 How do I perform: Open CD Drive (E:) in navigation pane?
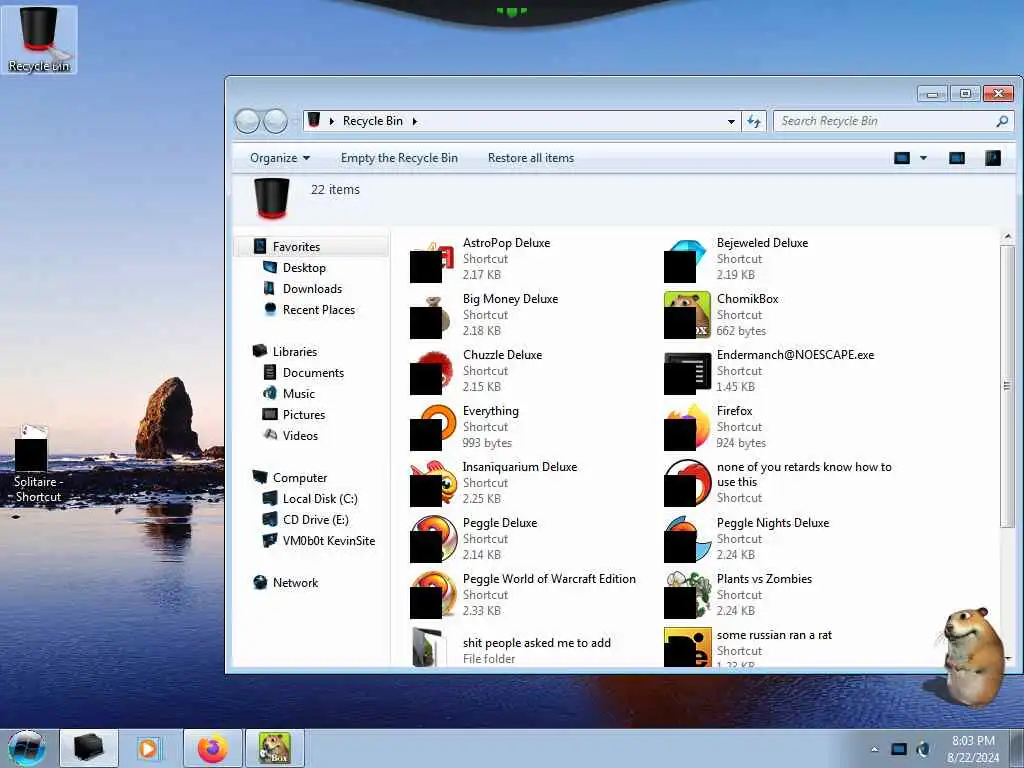coord(315,519)
